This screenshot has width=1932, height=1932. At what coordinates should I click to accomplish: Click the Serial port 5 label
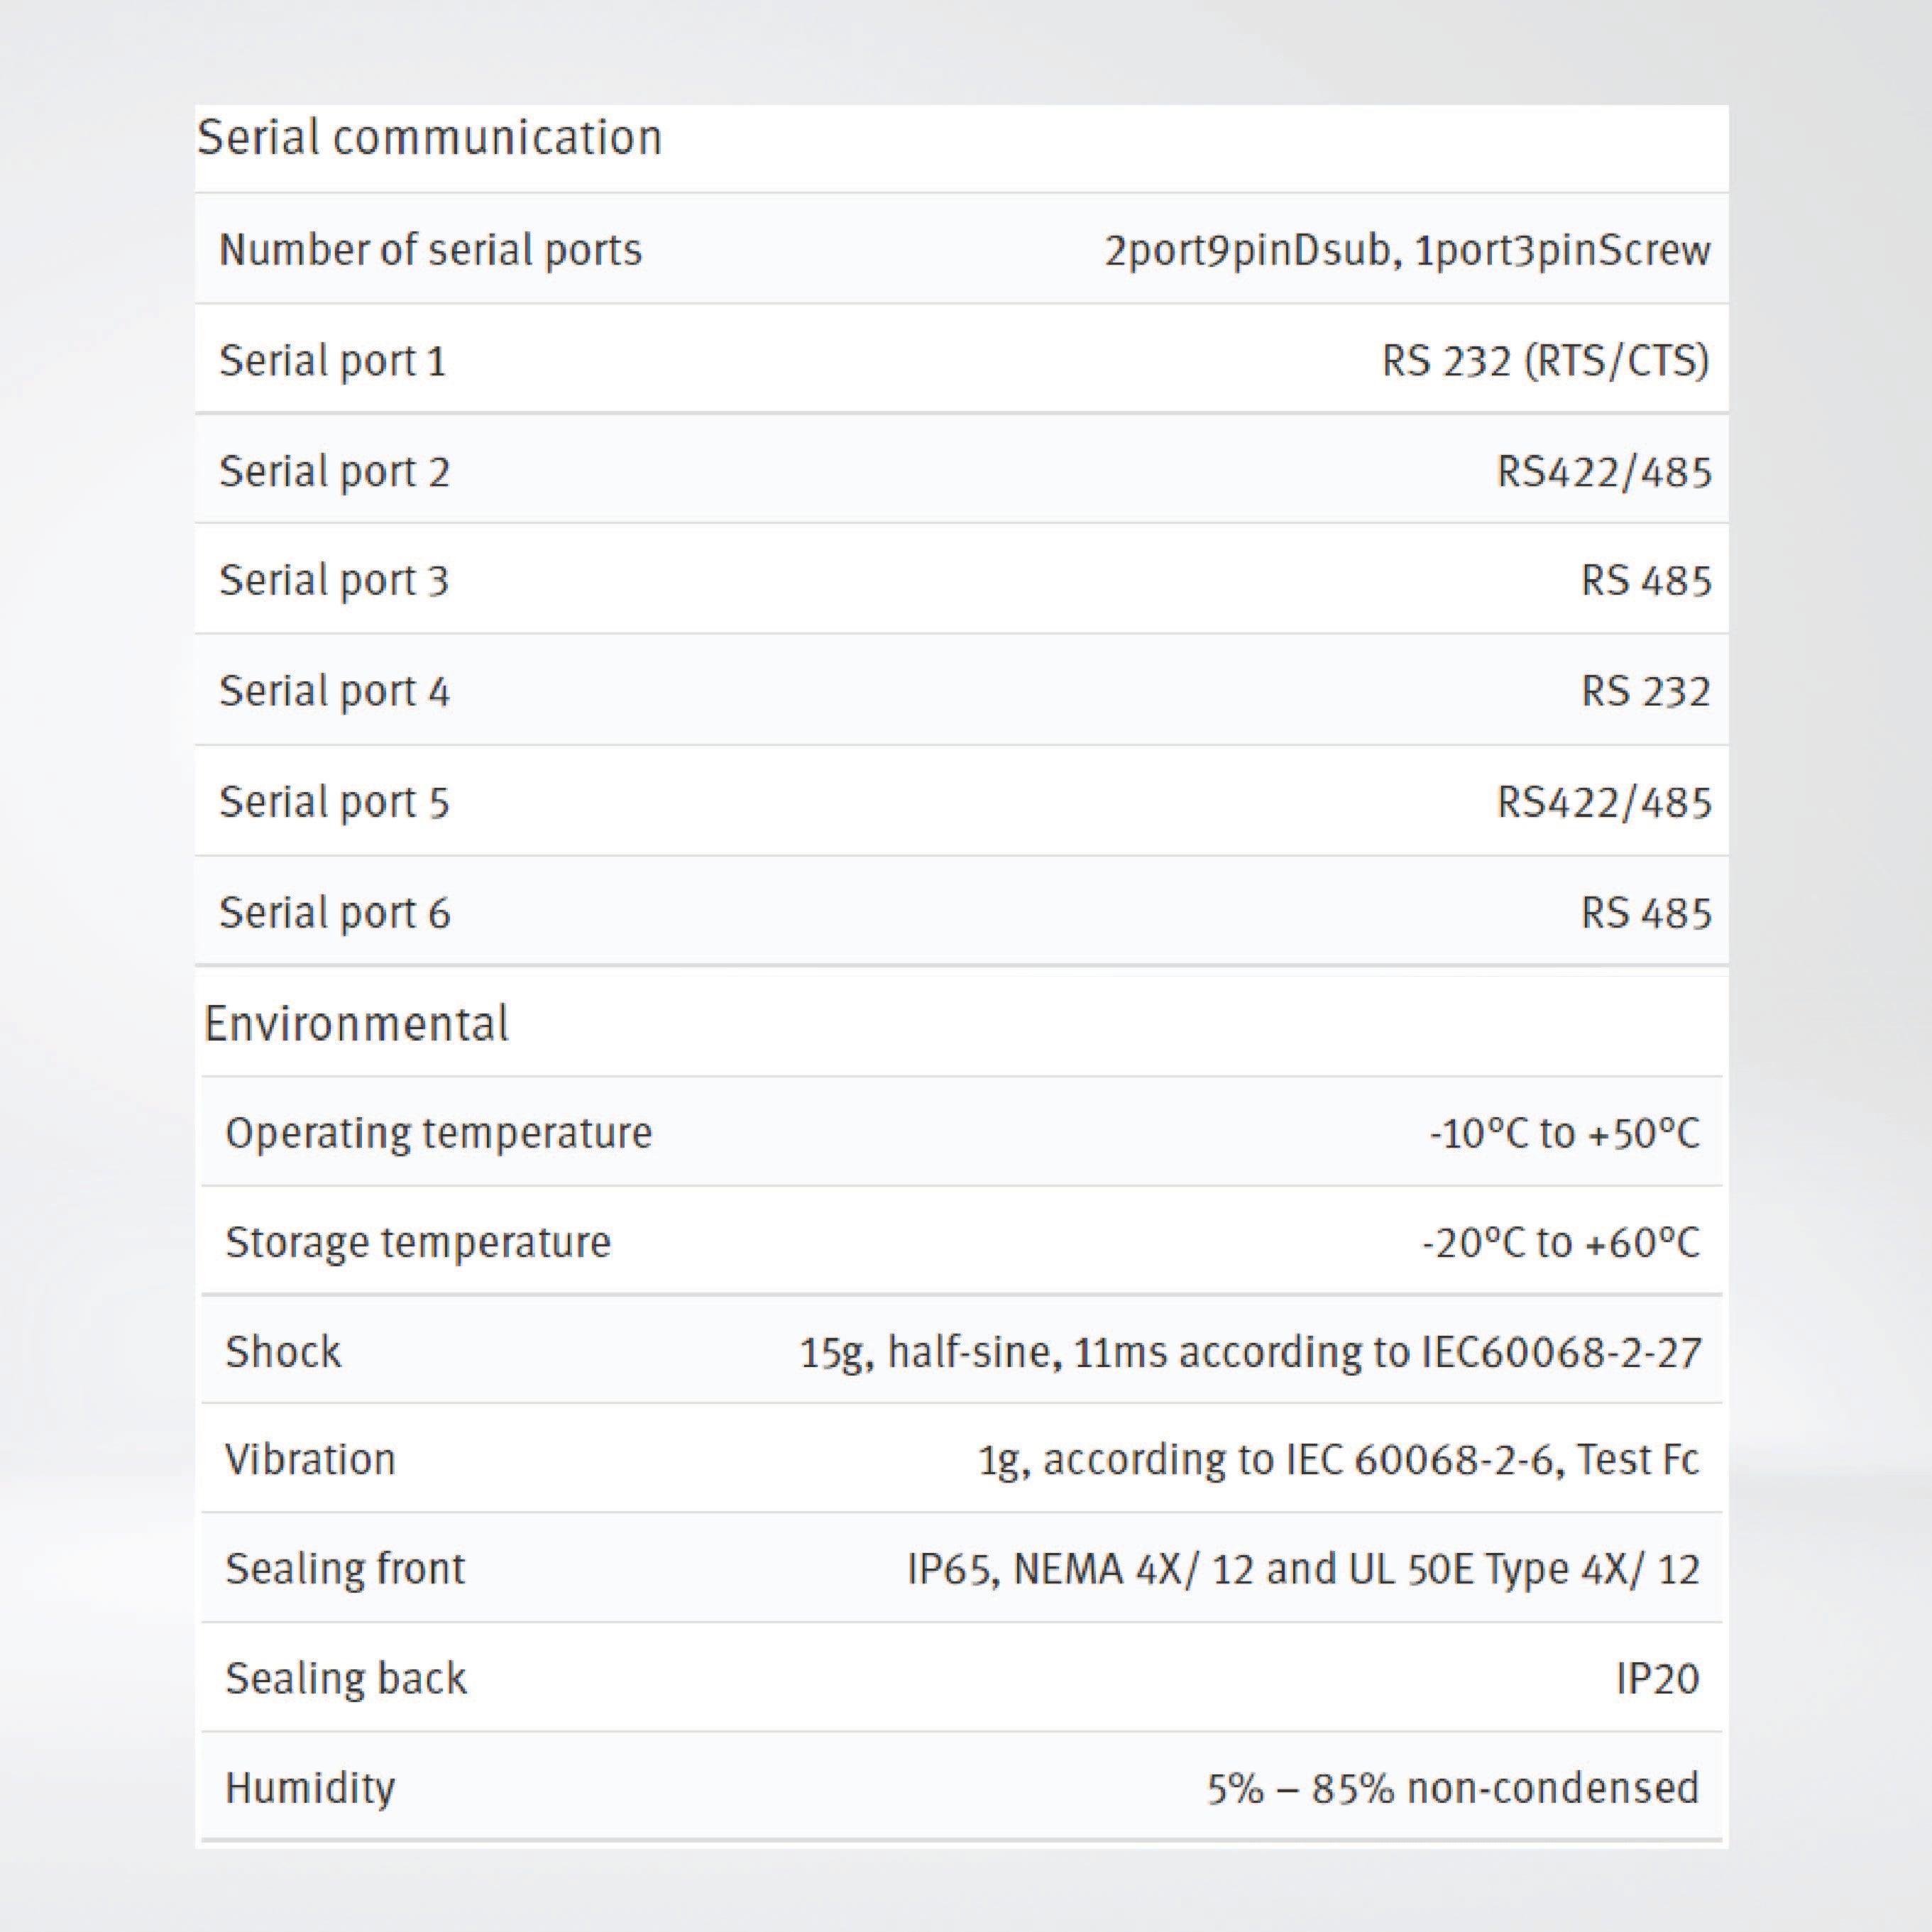click(x=335, y=803)
